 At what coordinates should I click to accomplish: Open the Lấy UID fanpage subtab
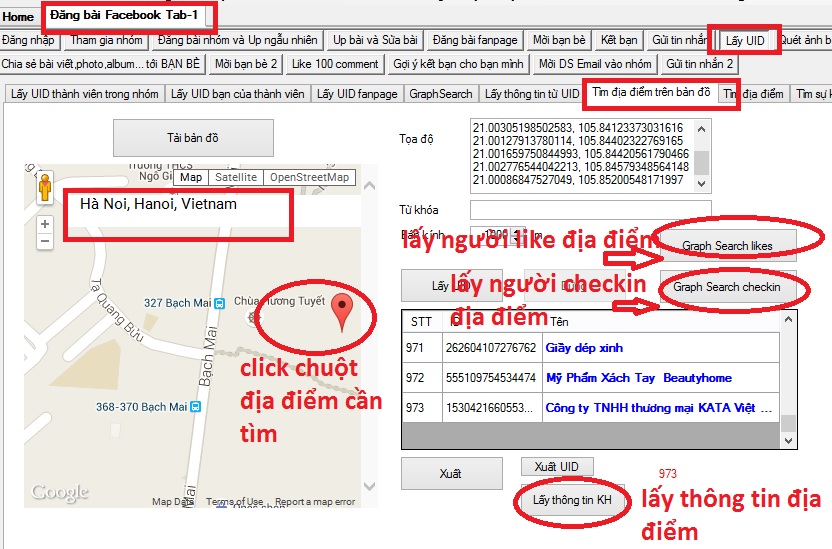357,94
